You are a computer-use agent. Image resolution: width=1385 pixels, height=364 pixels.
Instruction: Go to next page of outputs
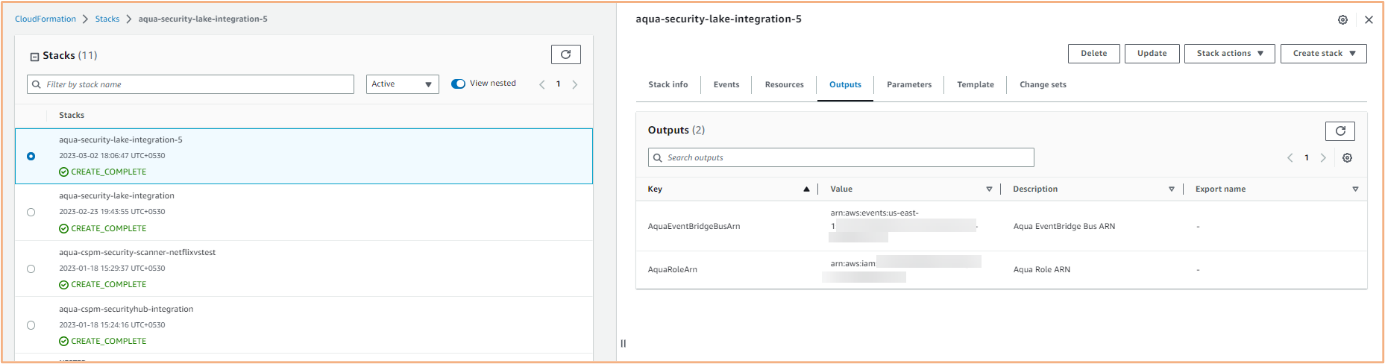tap(1323, 158)
